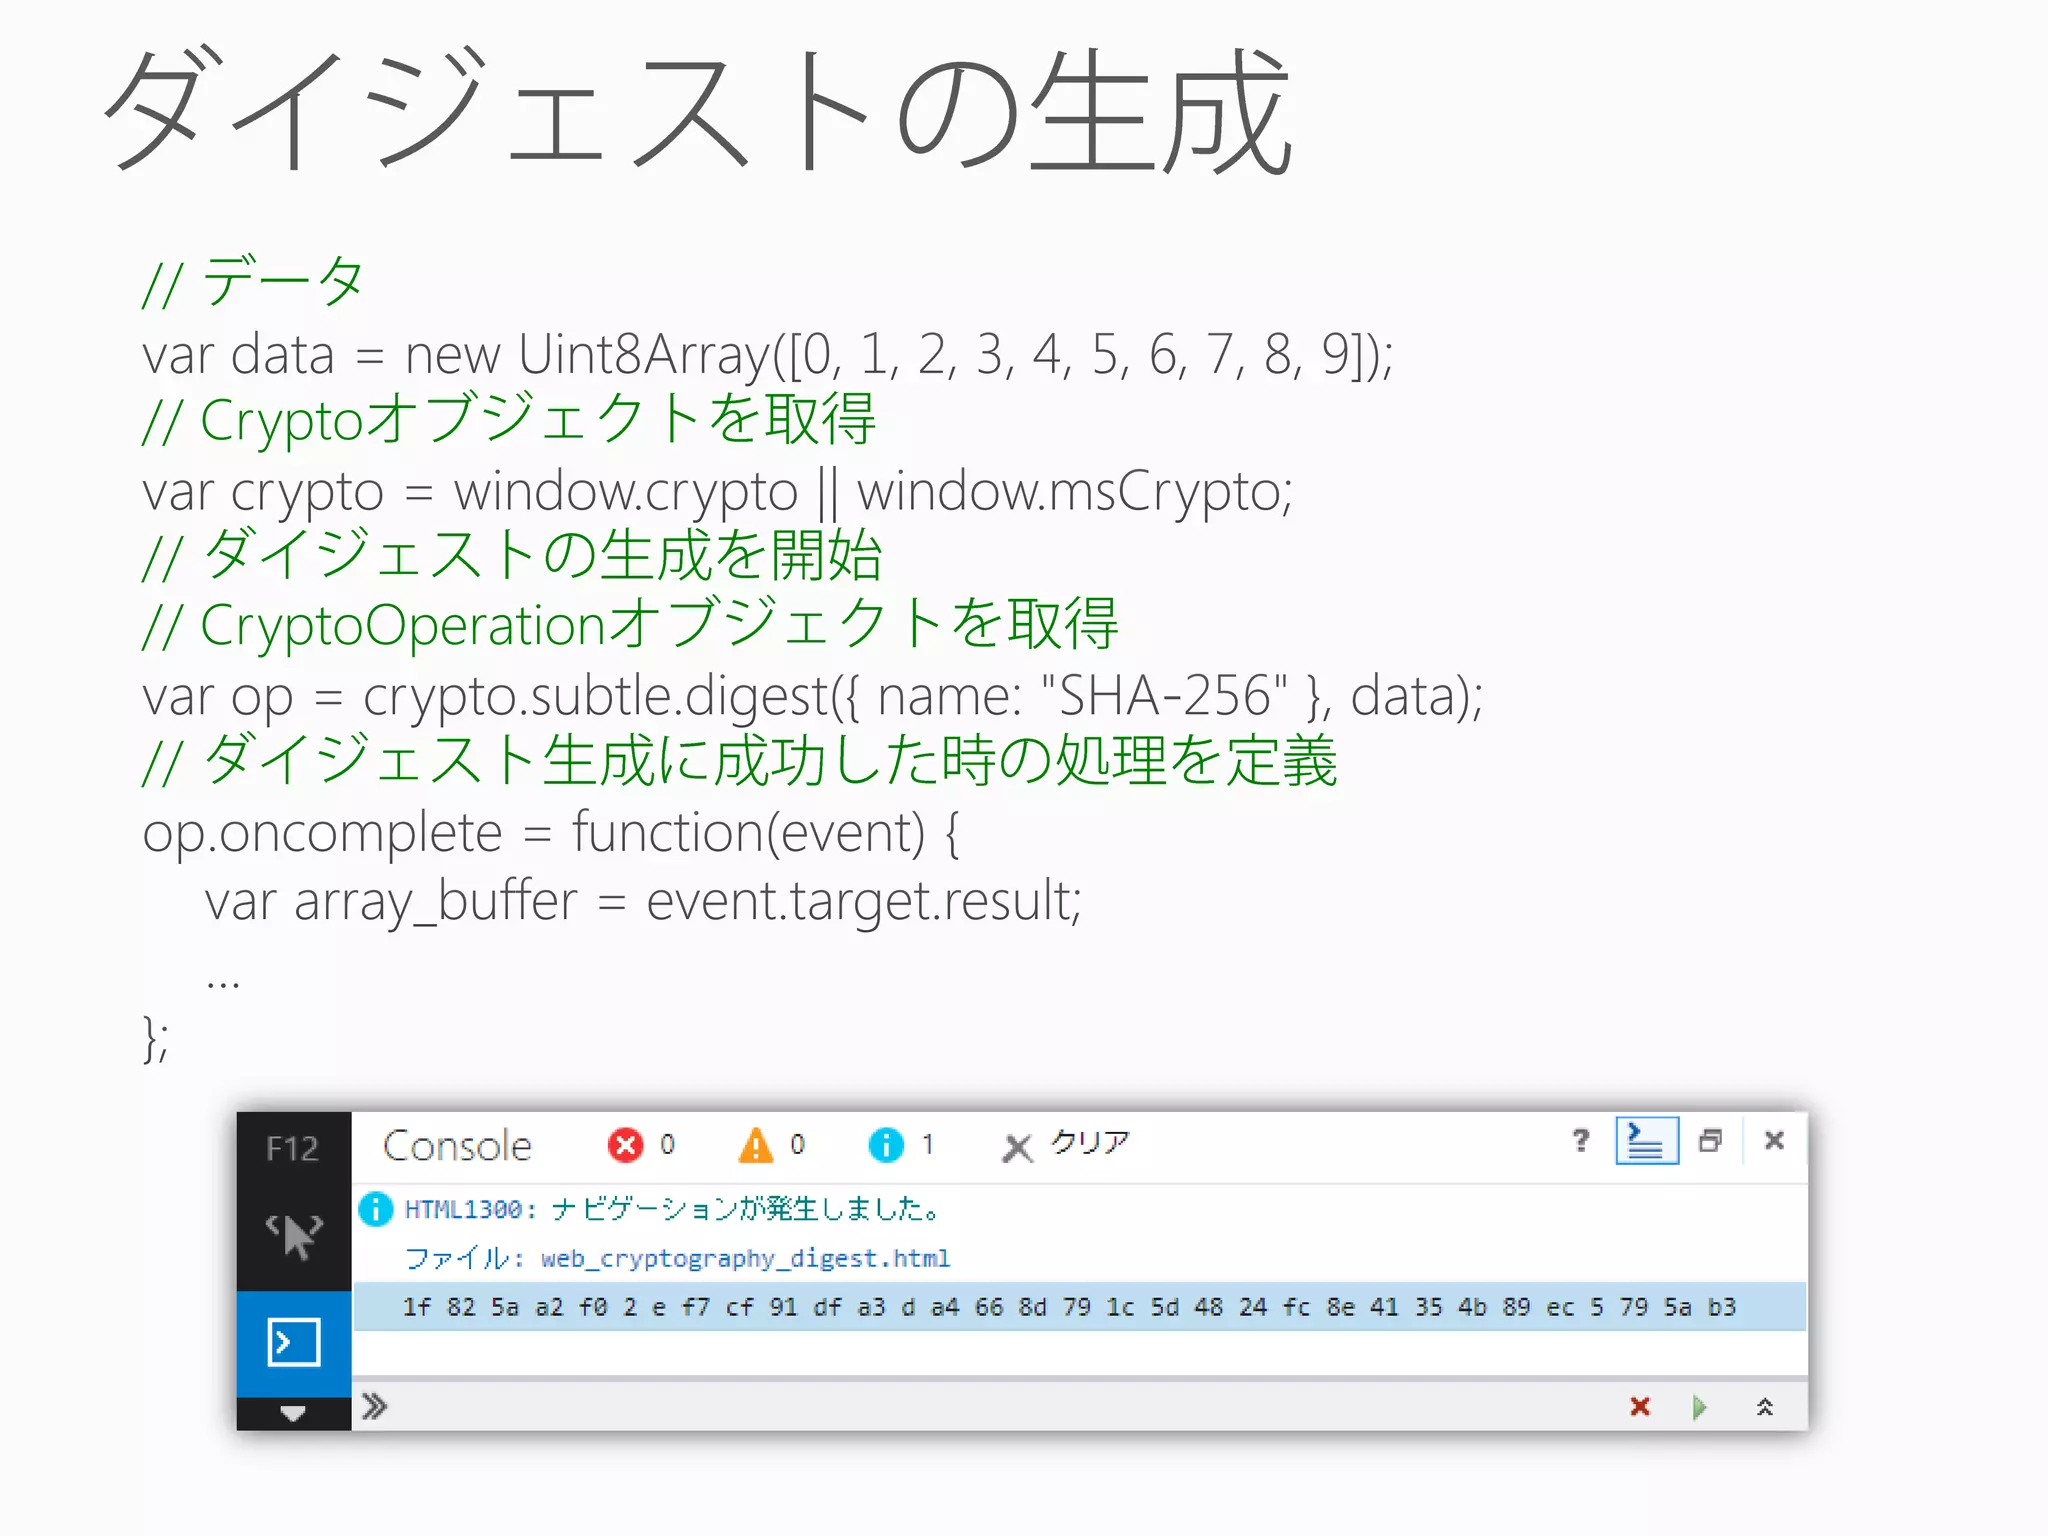Open the Console tool in sidebar
This screenshot has height=1536, width=2048.
click(293, 1342)
